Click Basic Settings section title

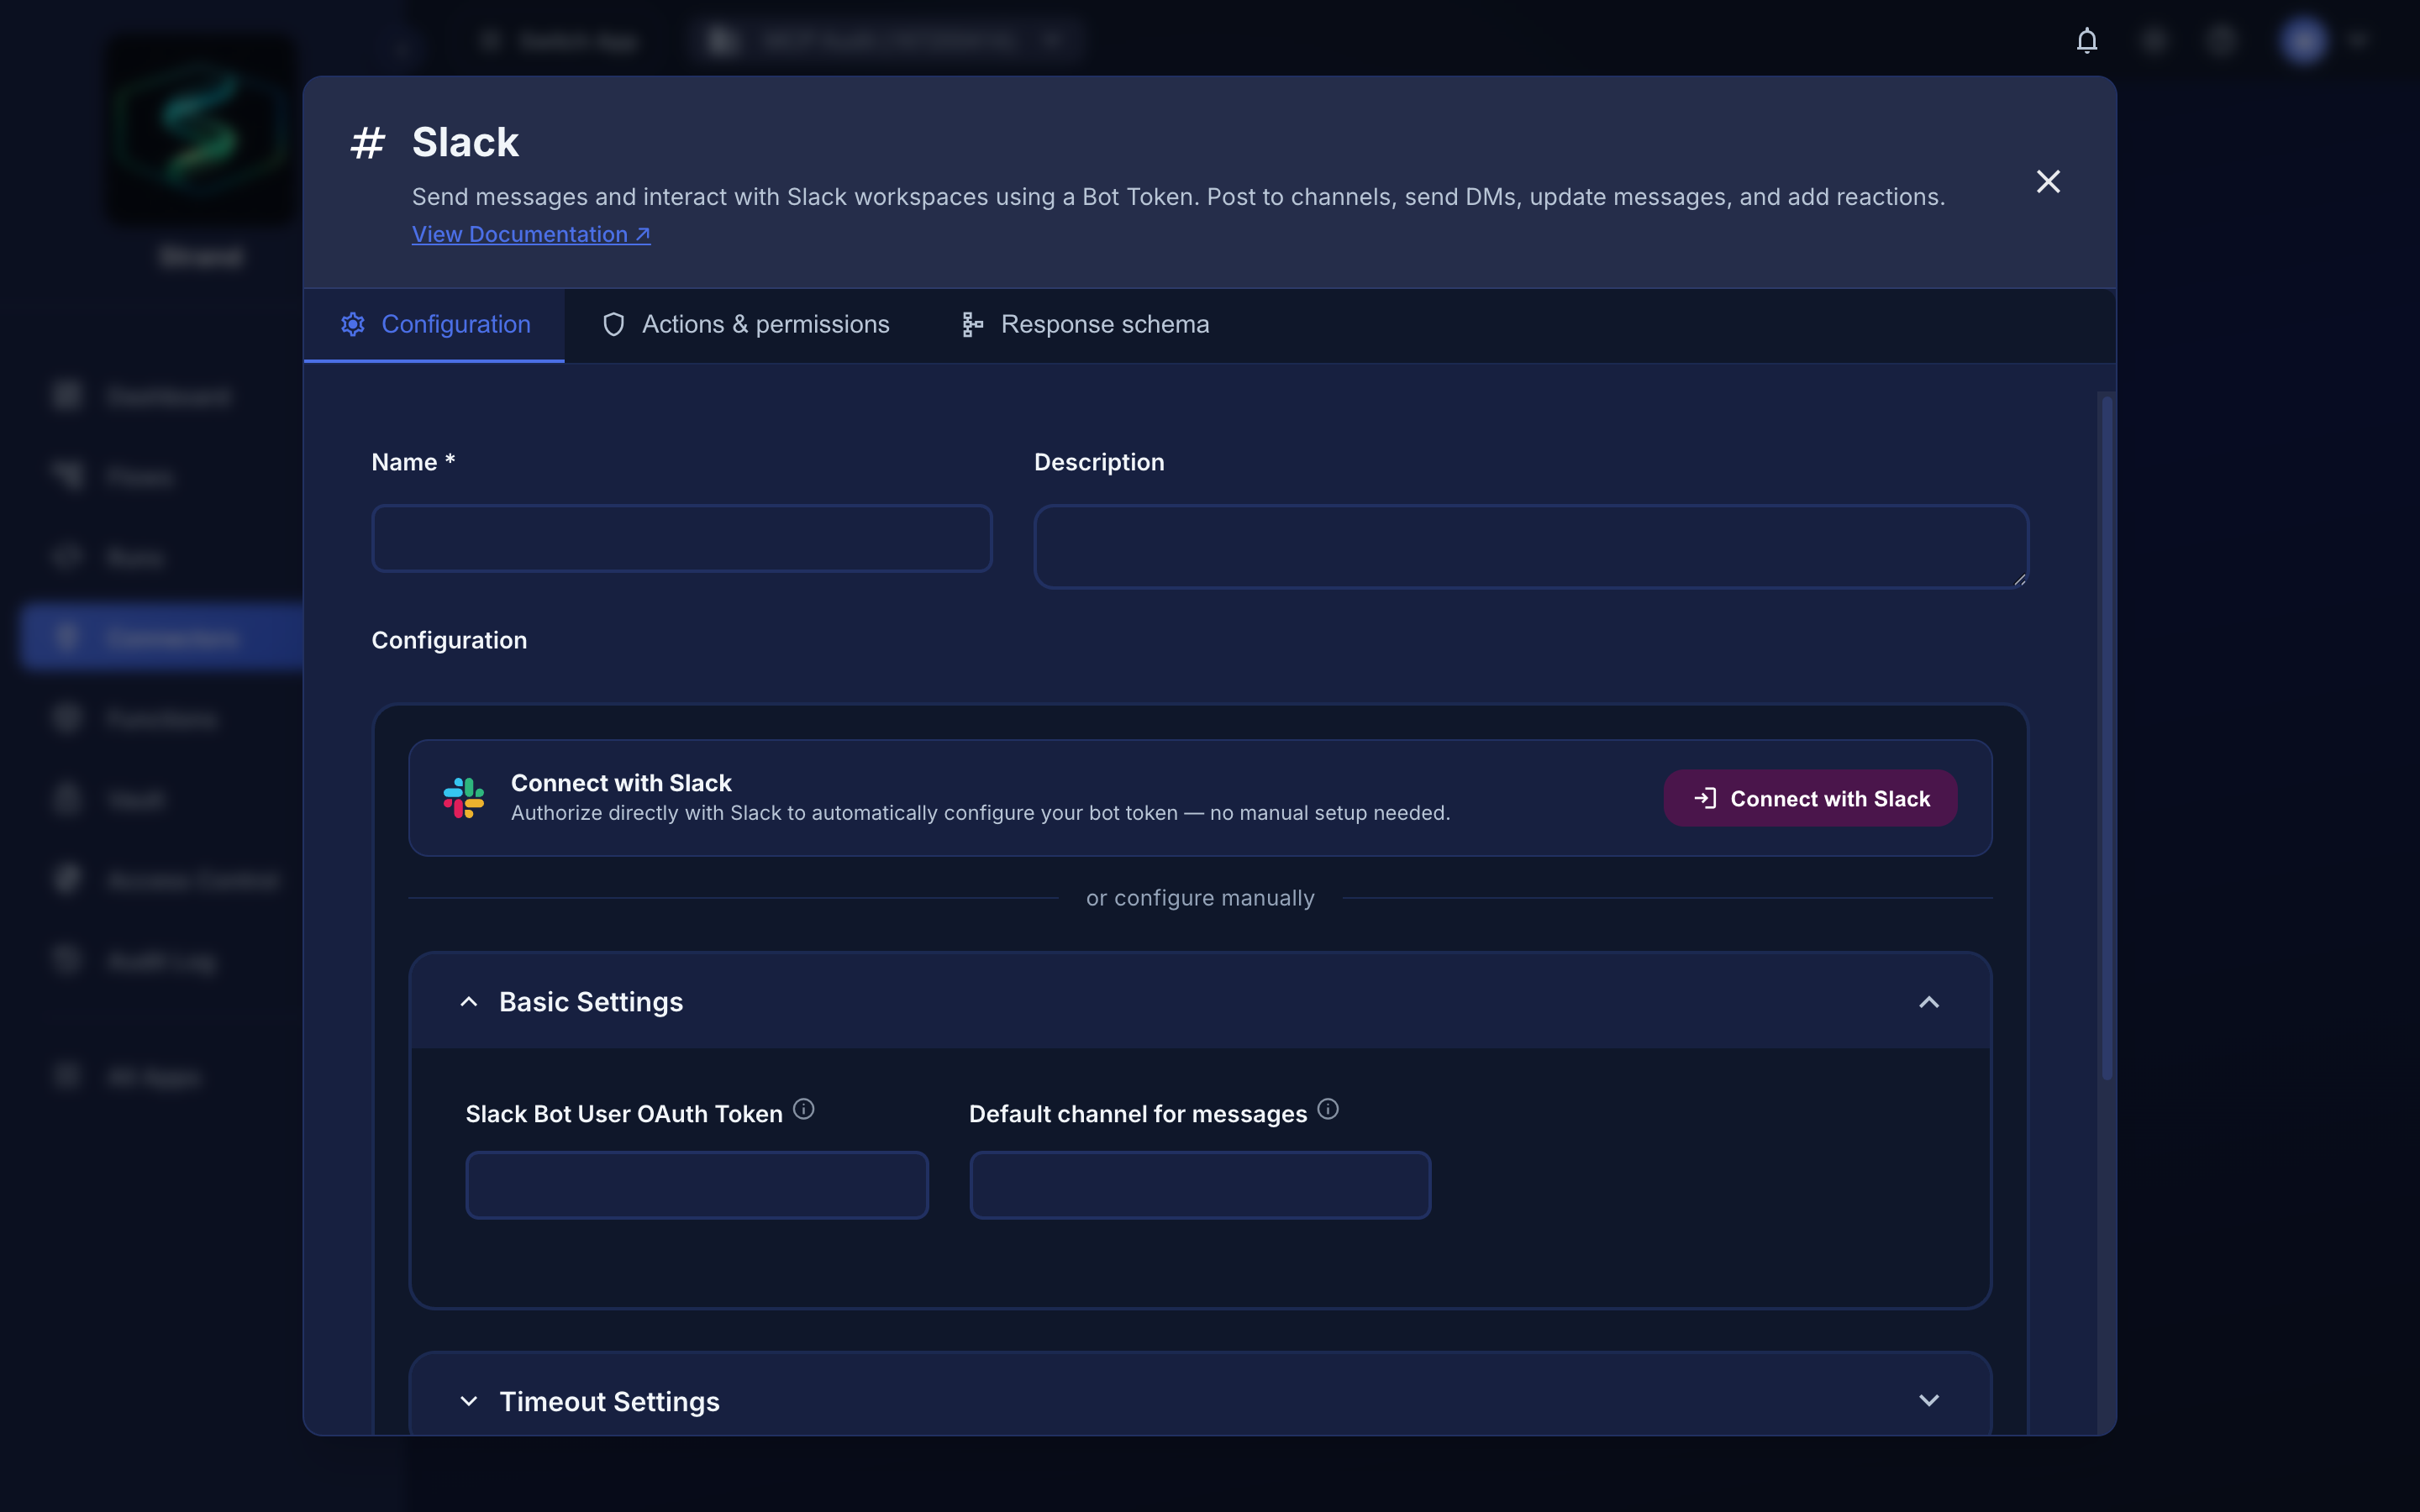(x=591, y=1001)
